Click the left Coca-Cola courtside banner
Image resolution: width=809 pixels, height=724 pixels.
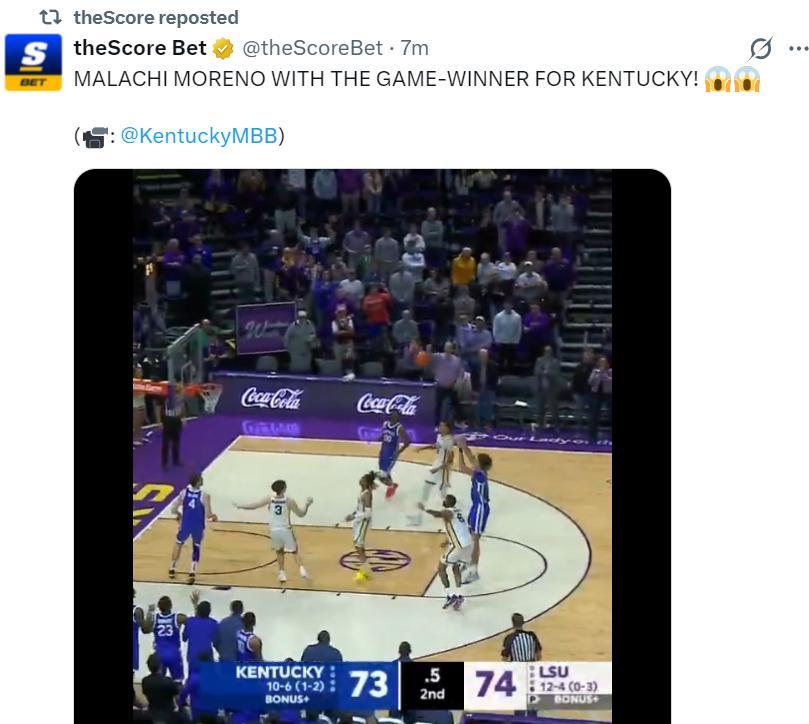tap(272, 398)
